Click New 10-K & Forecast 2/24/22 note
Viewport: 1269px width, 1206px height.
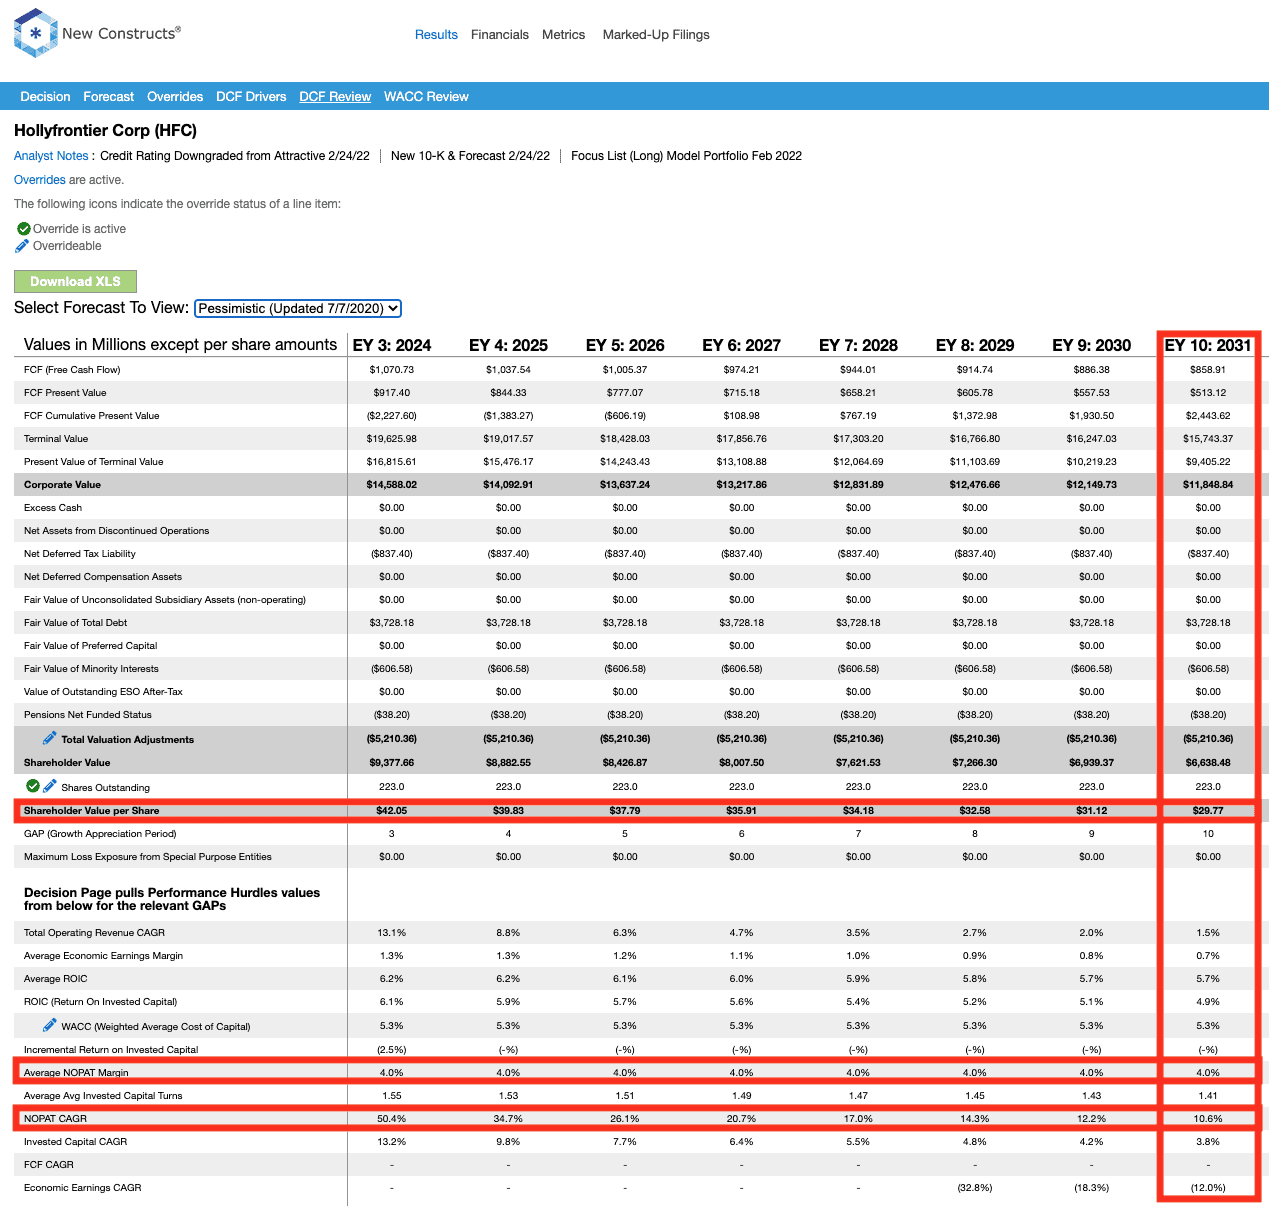point(470,156)
